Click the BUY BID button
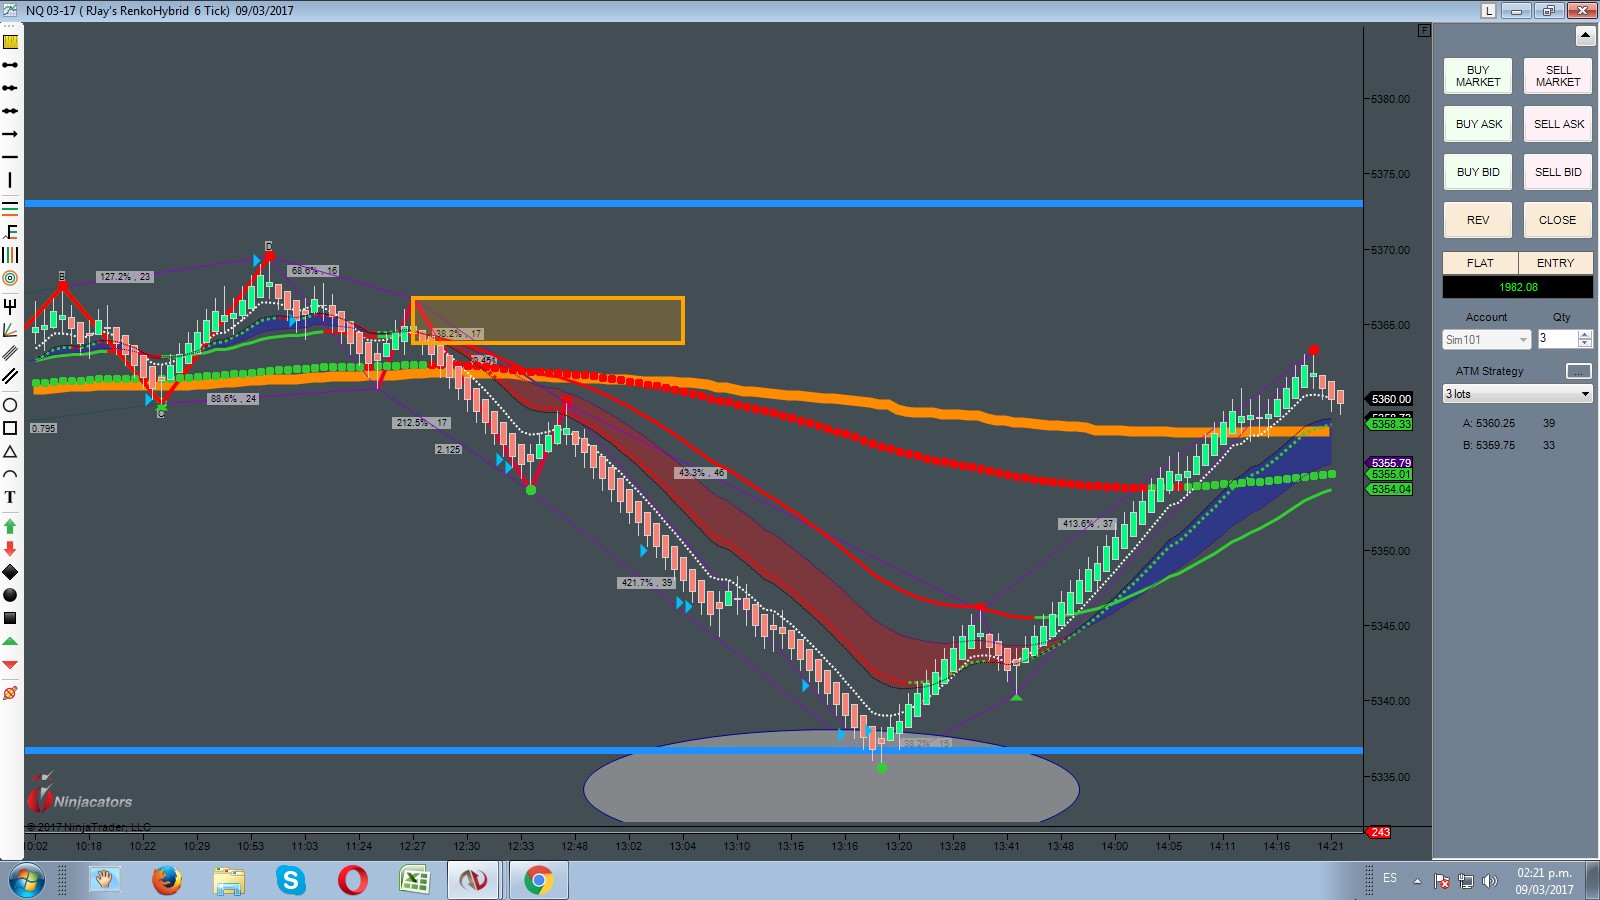 click(1478, 172)
